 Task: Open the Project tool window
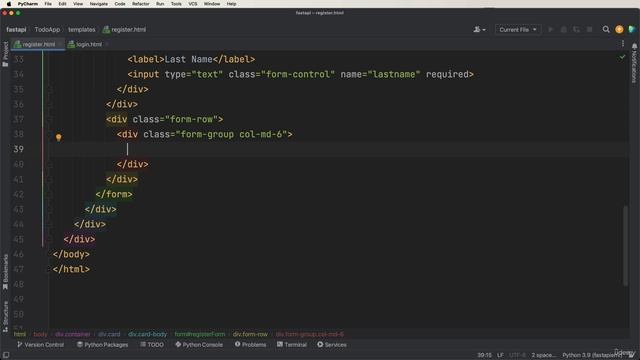(x=5, y=54)
